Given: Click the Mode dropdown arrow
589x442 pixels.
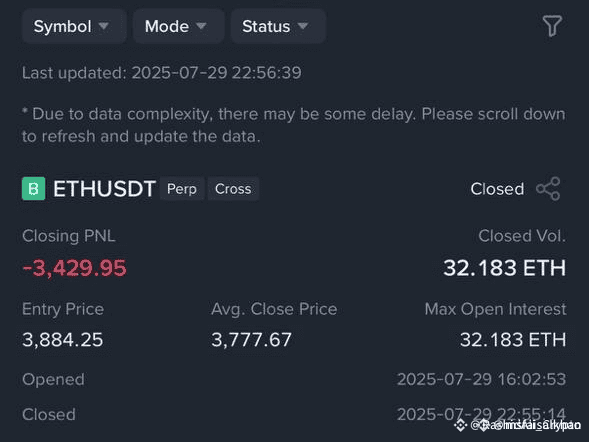Looking at the screenshot, I should 201,26.
